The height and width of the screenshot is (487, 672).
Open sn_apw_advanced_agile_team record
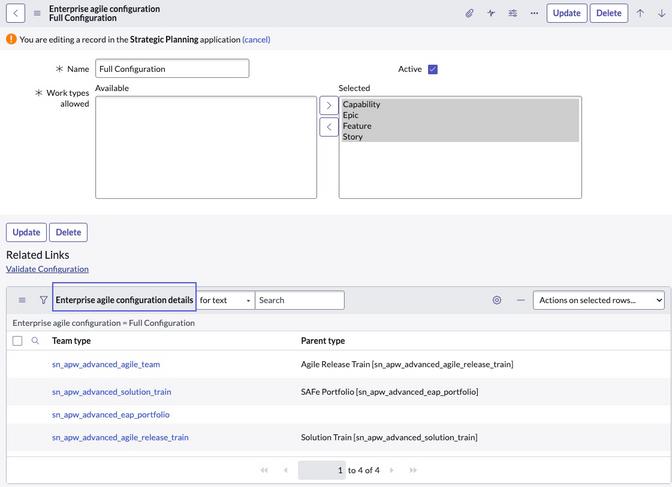click(106, 364)
